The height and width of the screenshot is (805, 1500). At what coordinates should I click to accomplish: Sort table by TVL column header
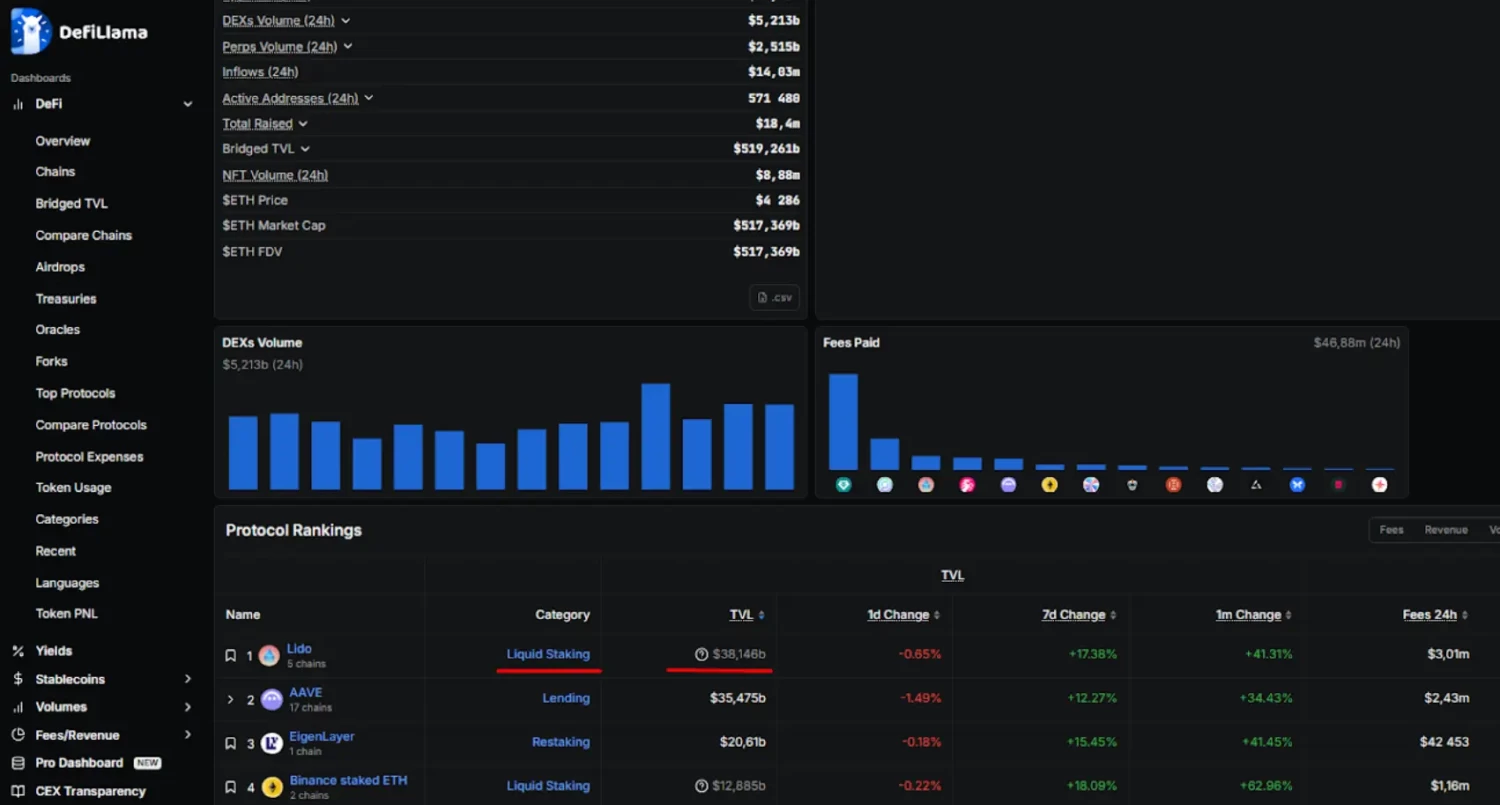tap(741, 615)
